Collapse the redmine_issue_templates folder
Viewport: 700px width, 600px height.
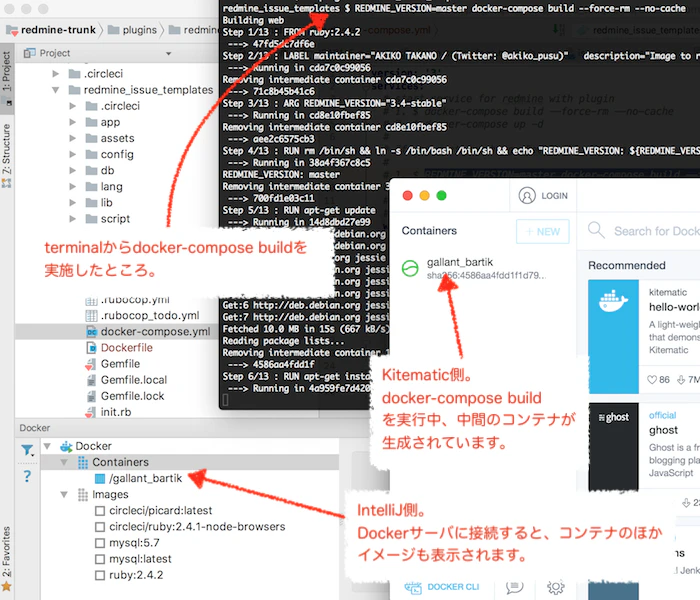[55, 90]
